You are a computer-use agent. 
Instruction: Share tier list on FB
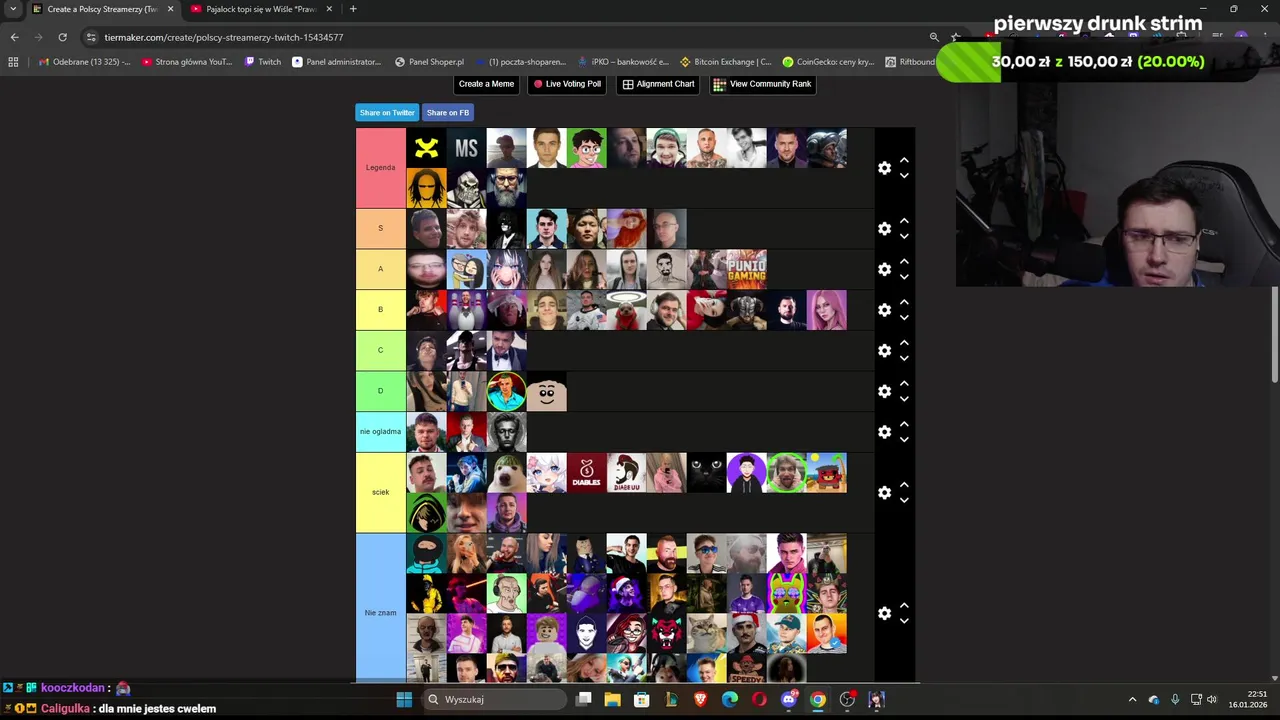click(448, 113)
